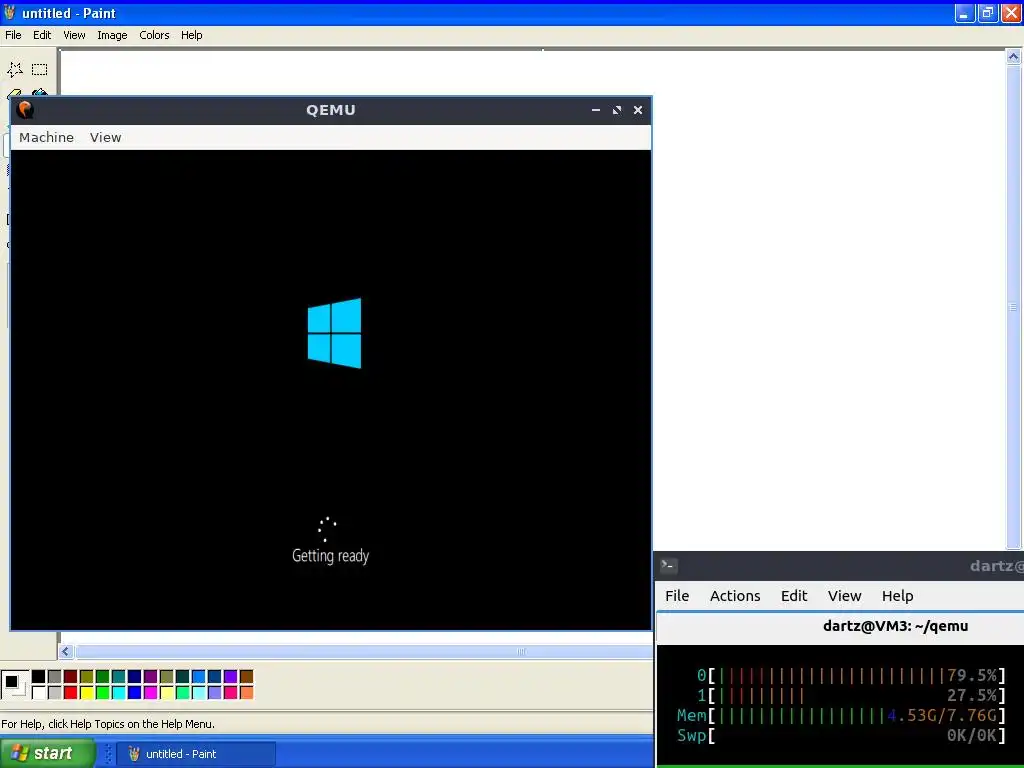Open the Edit menu in the terminal window
The image size is (1024, 768).
pyautogui.click(x=794, y=596)
